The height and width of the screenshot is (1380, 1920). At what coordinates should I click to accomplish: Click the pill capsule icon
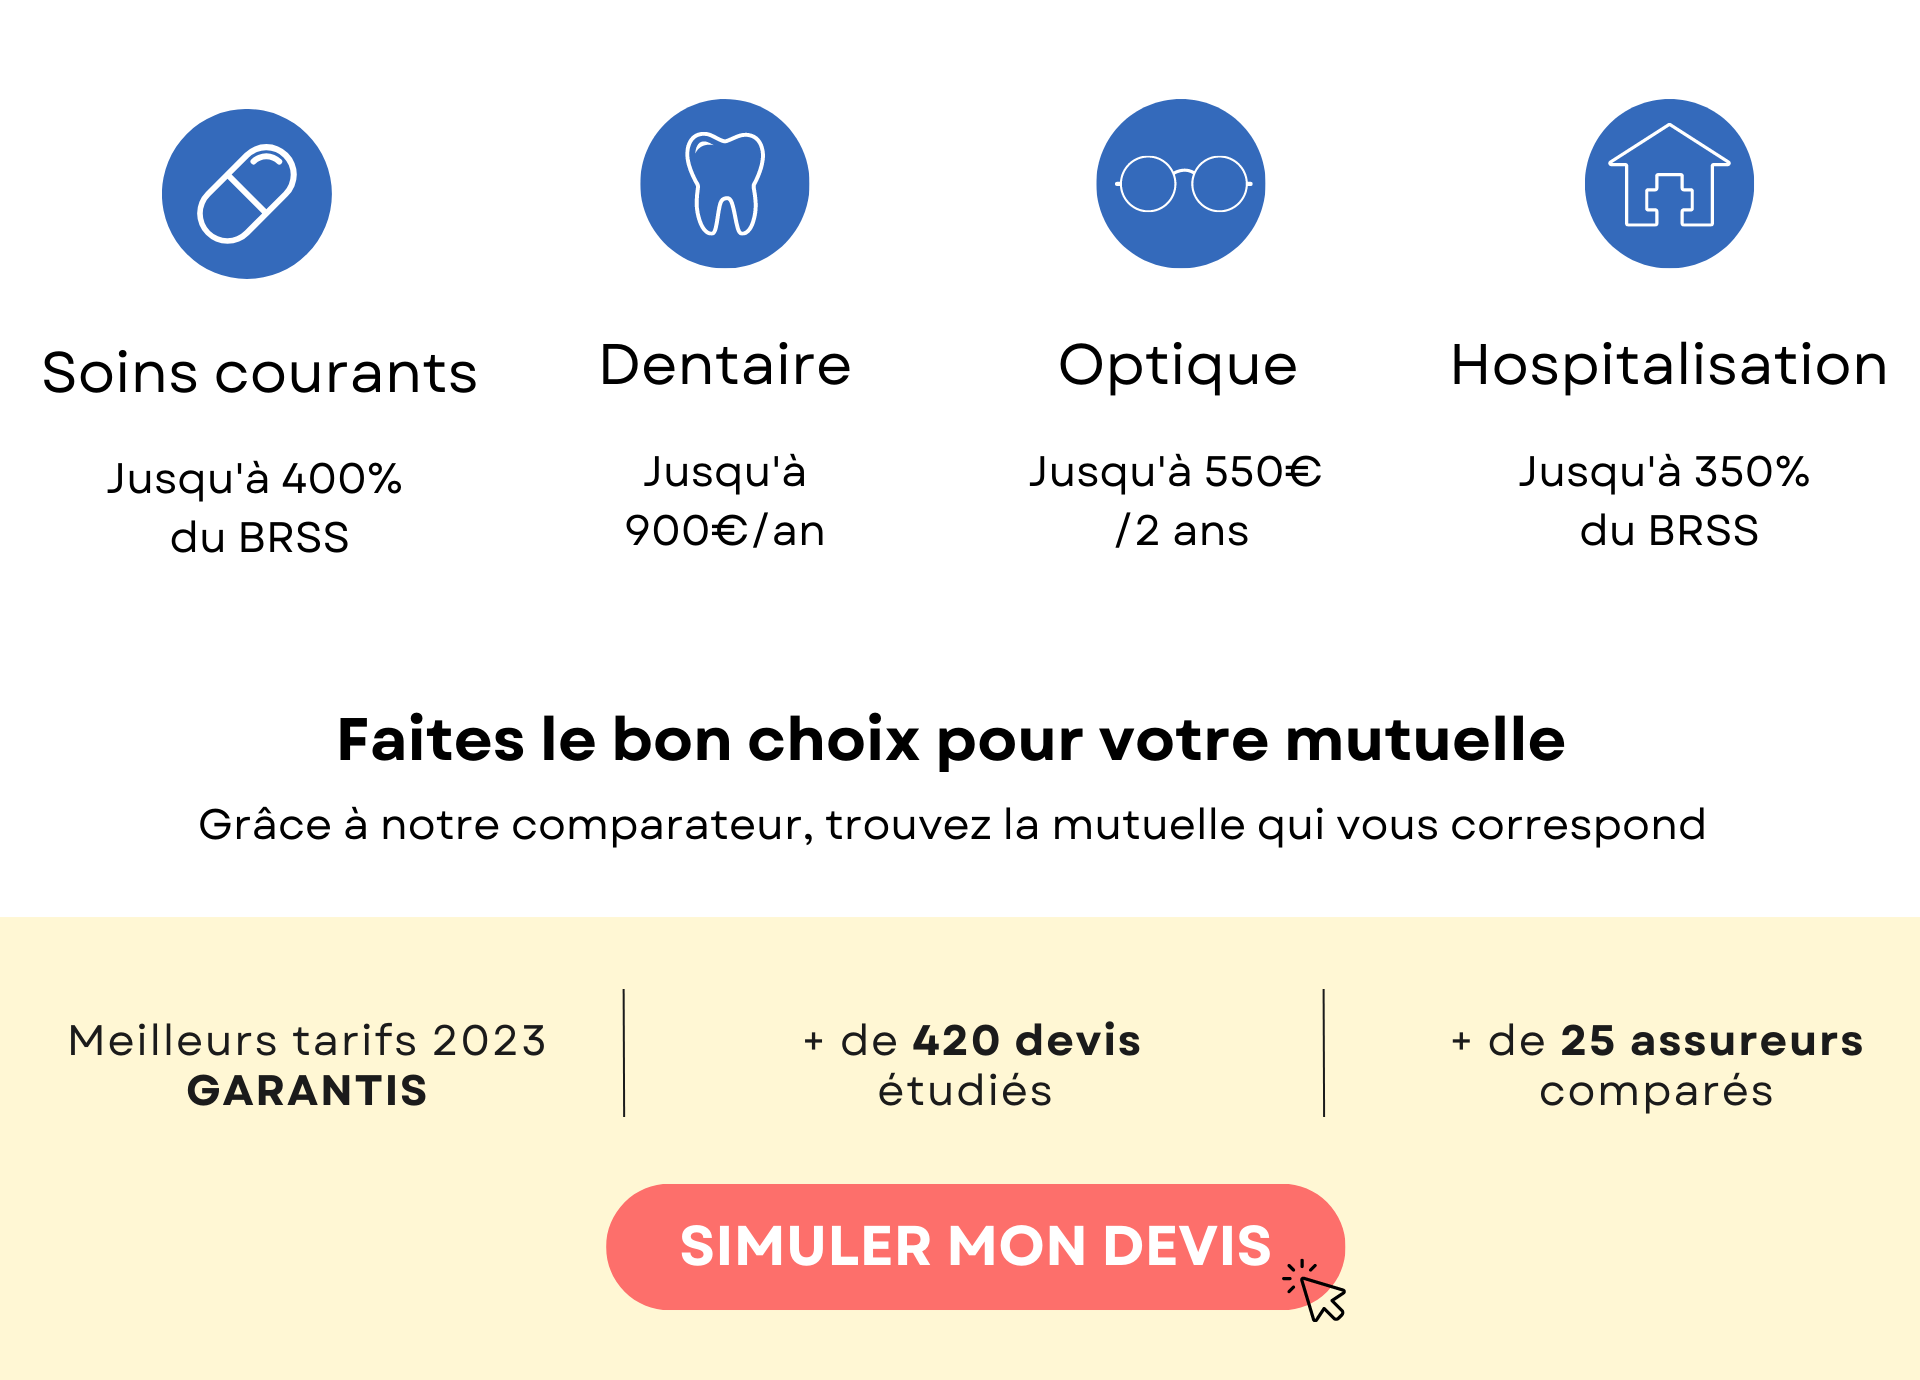tap(247, 194)
